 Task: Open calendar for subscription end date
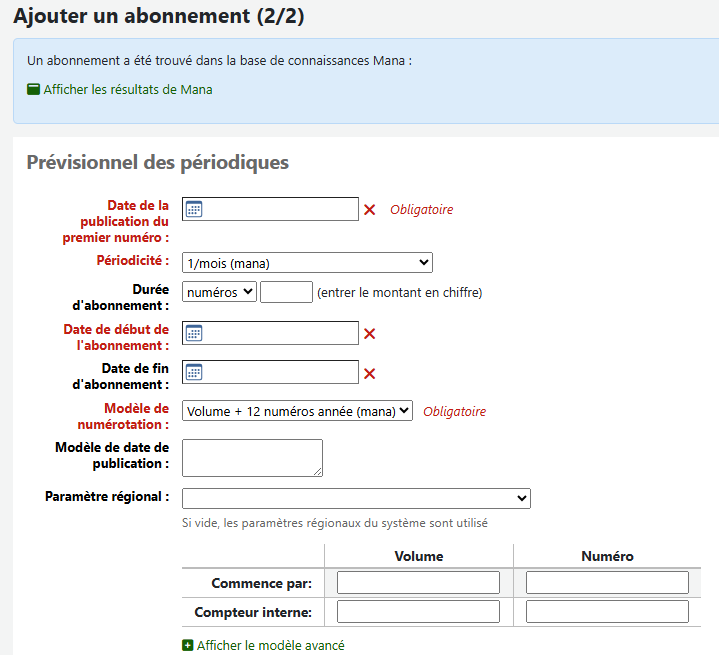195,372
